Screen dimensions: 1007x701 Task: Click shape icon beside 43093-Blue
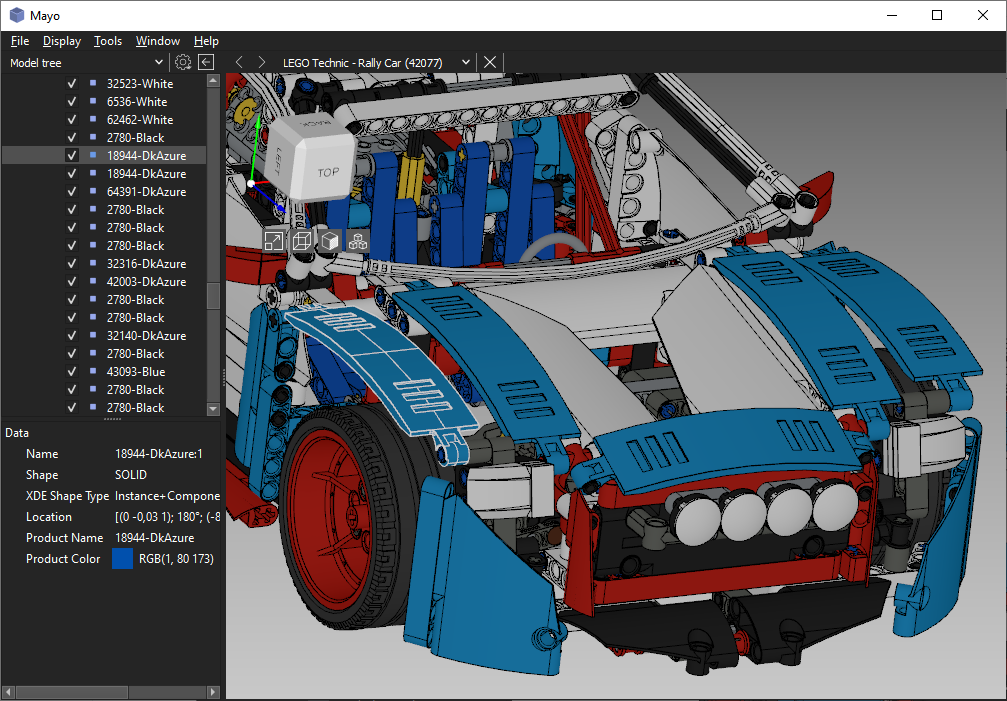[x=93, y=371]
